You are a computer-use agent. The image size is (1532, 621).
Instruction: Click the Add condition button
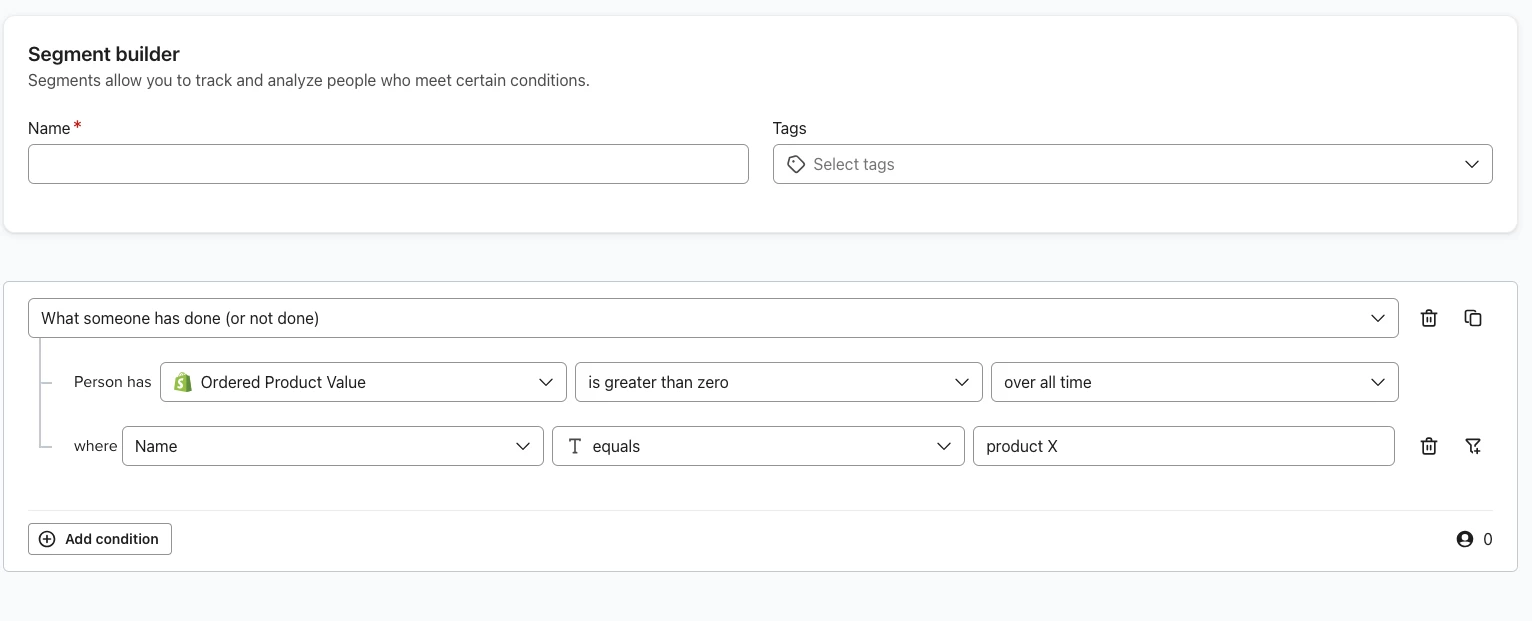pyautogui.click(x=100, y=539)
